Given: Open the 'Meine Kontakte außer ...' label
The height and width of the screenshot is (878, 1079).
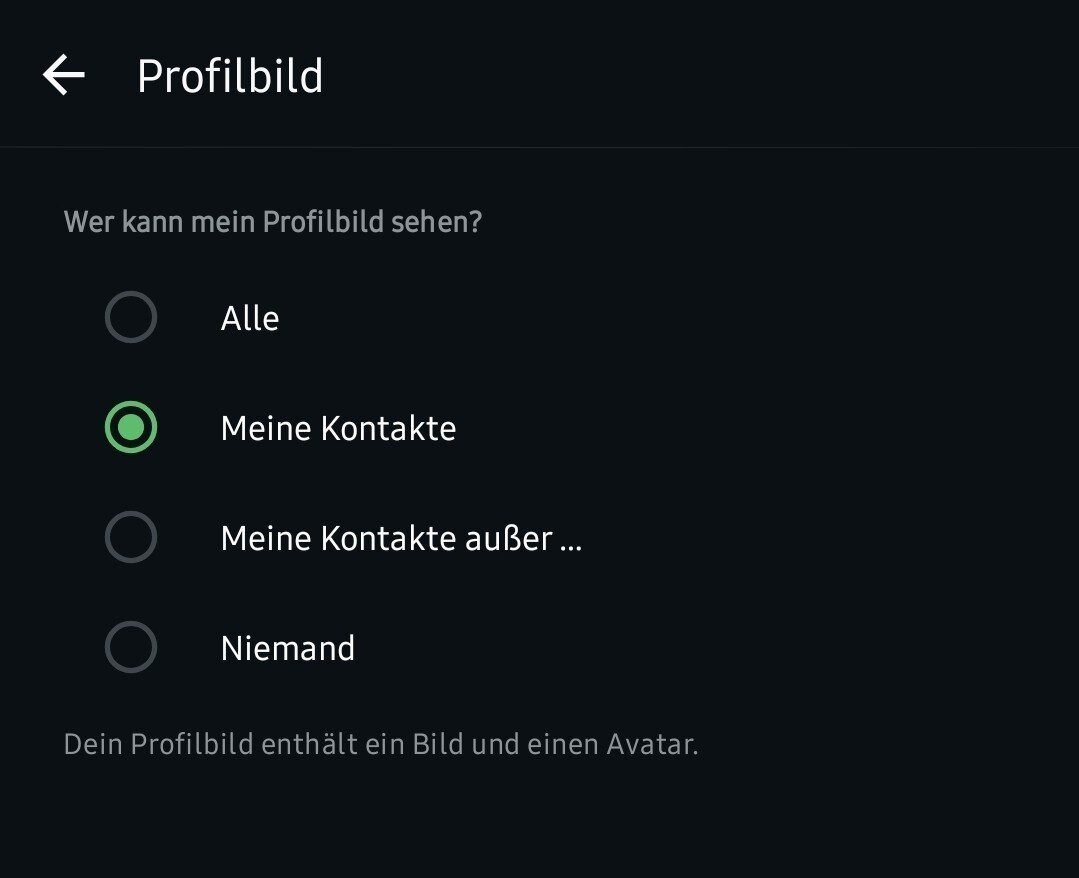Looking at the screenshot, I should point(400,539).
